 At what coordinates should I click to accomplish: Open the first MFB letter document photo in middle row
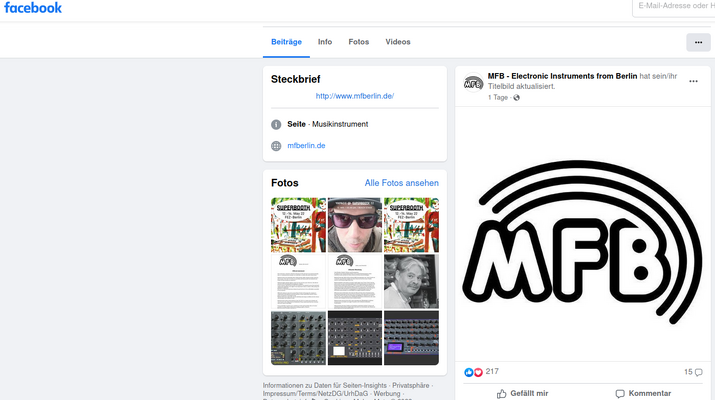point(298,281)
